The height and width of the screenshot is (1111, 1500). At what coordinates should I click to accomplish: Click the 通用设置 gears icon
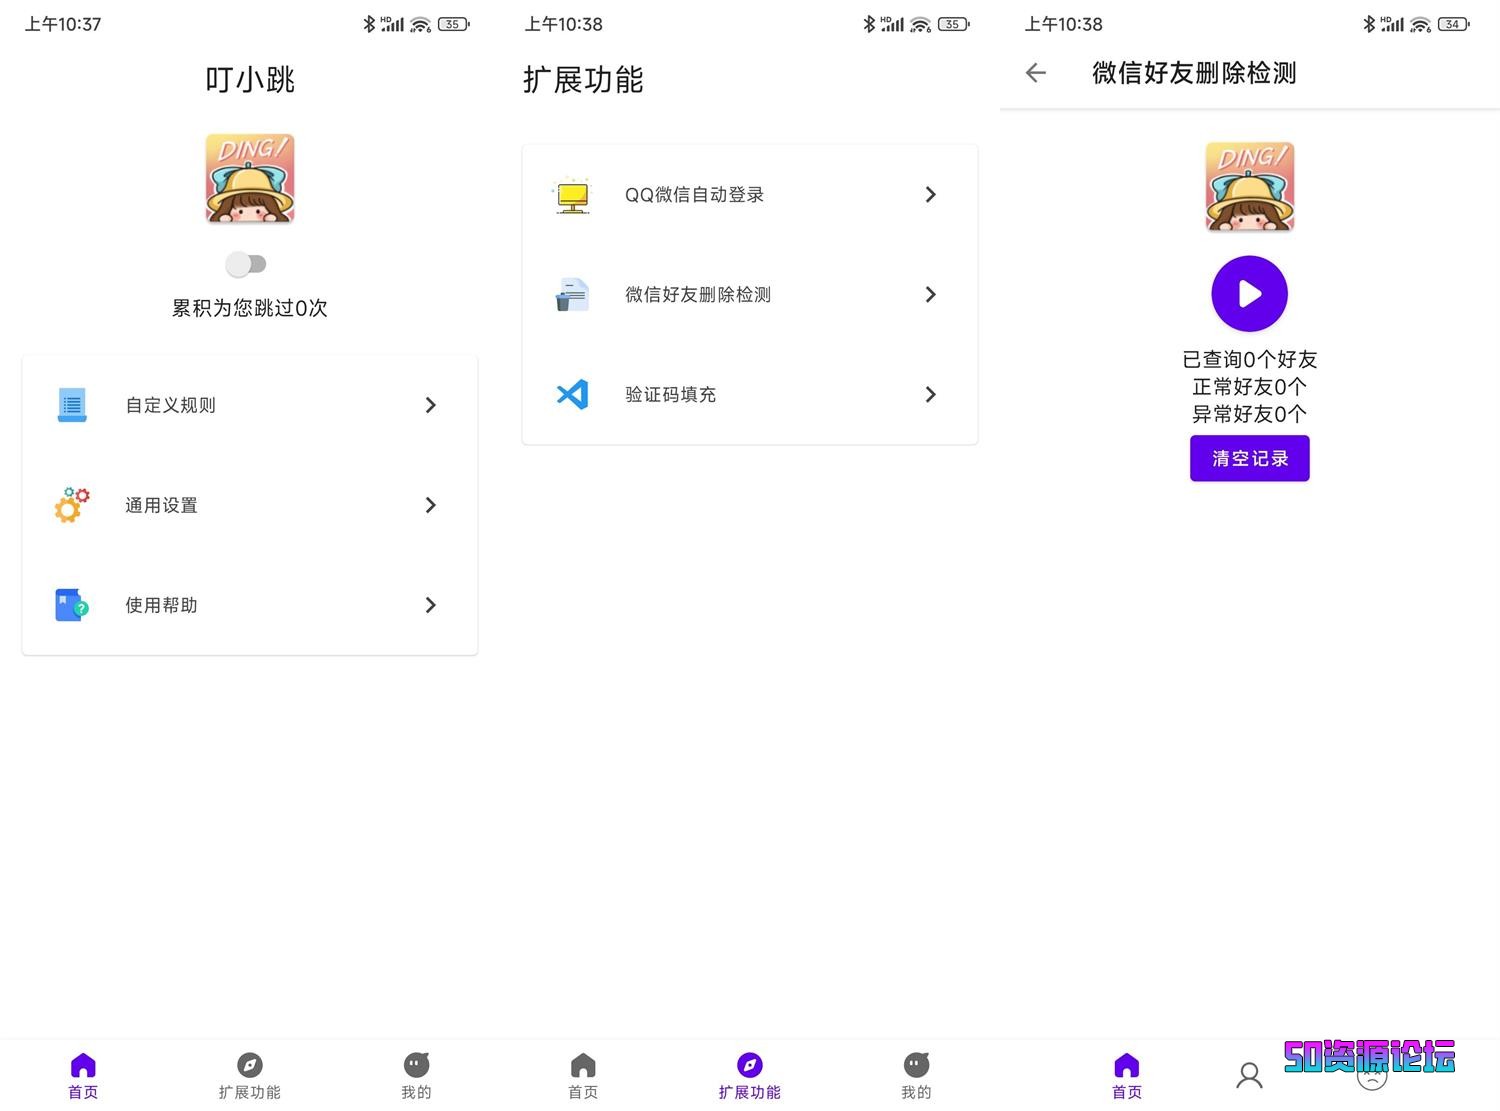pos(72,505)
